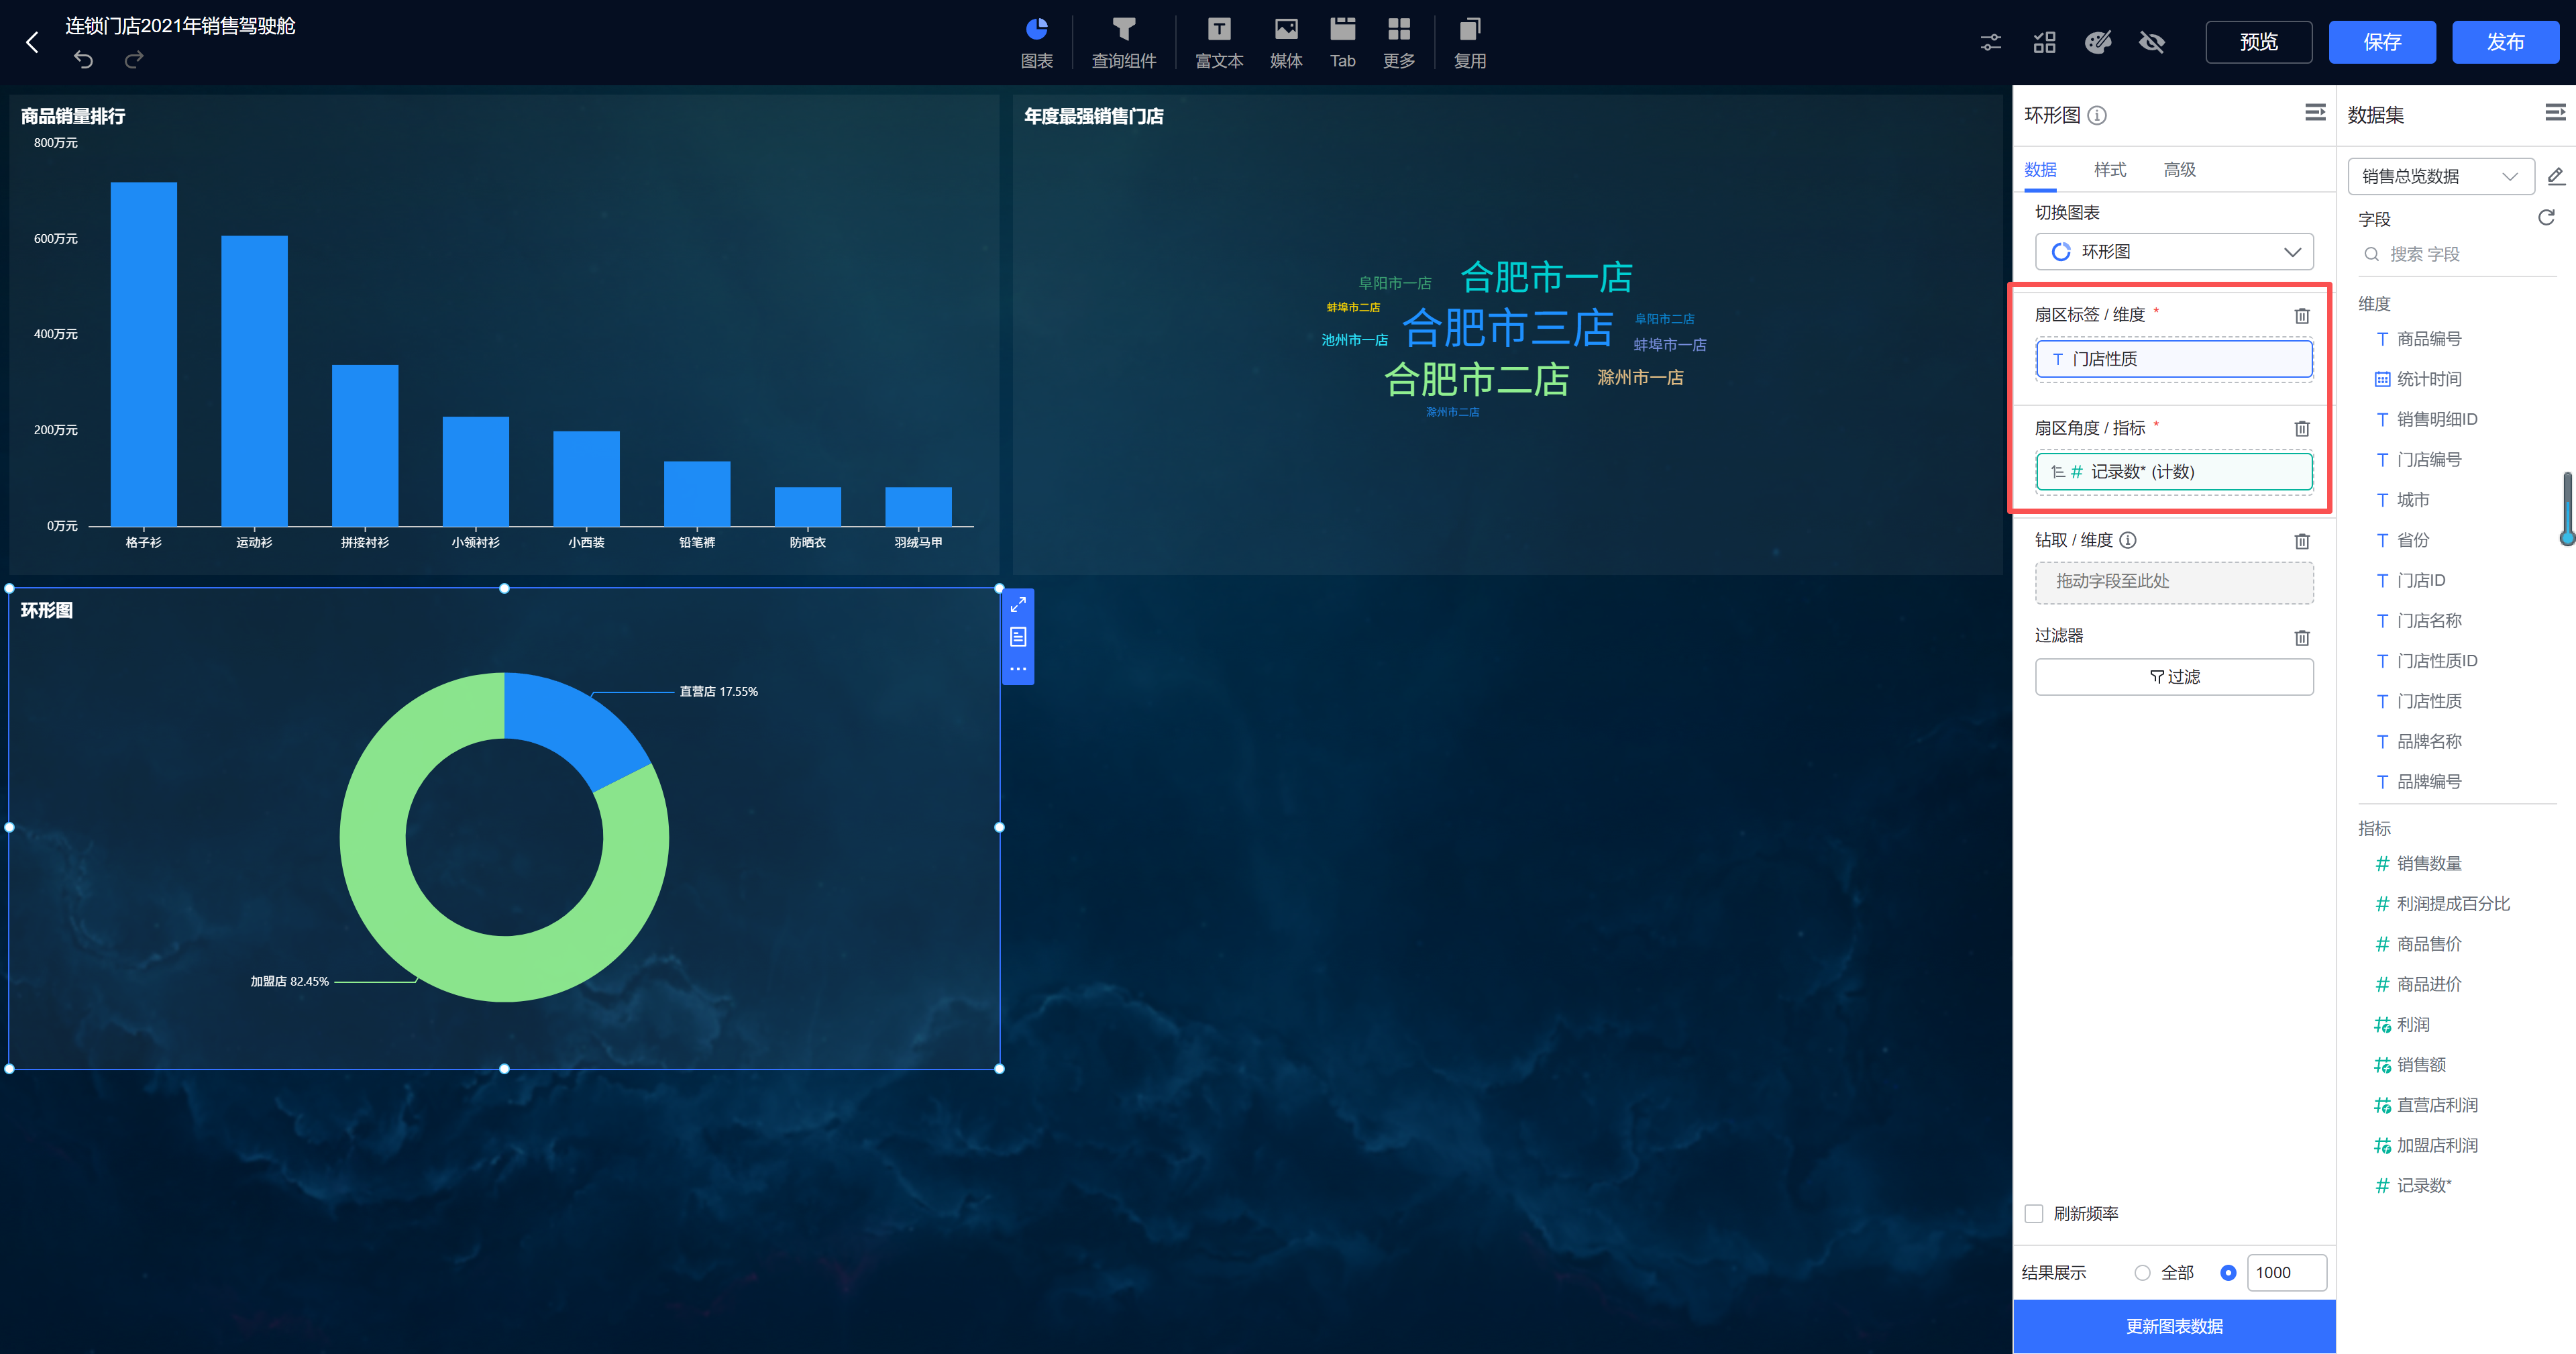Expand the 销售总览数据 dataset dropdown
Image resolution: width=2576 pixels, height=1354 pixels.
pyautogui.click(x=2439, y=177)
